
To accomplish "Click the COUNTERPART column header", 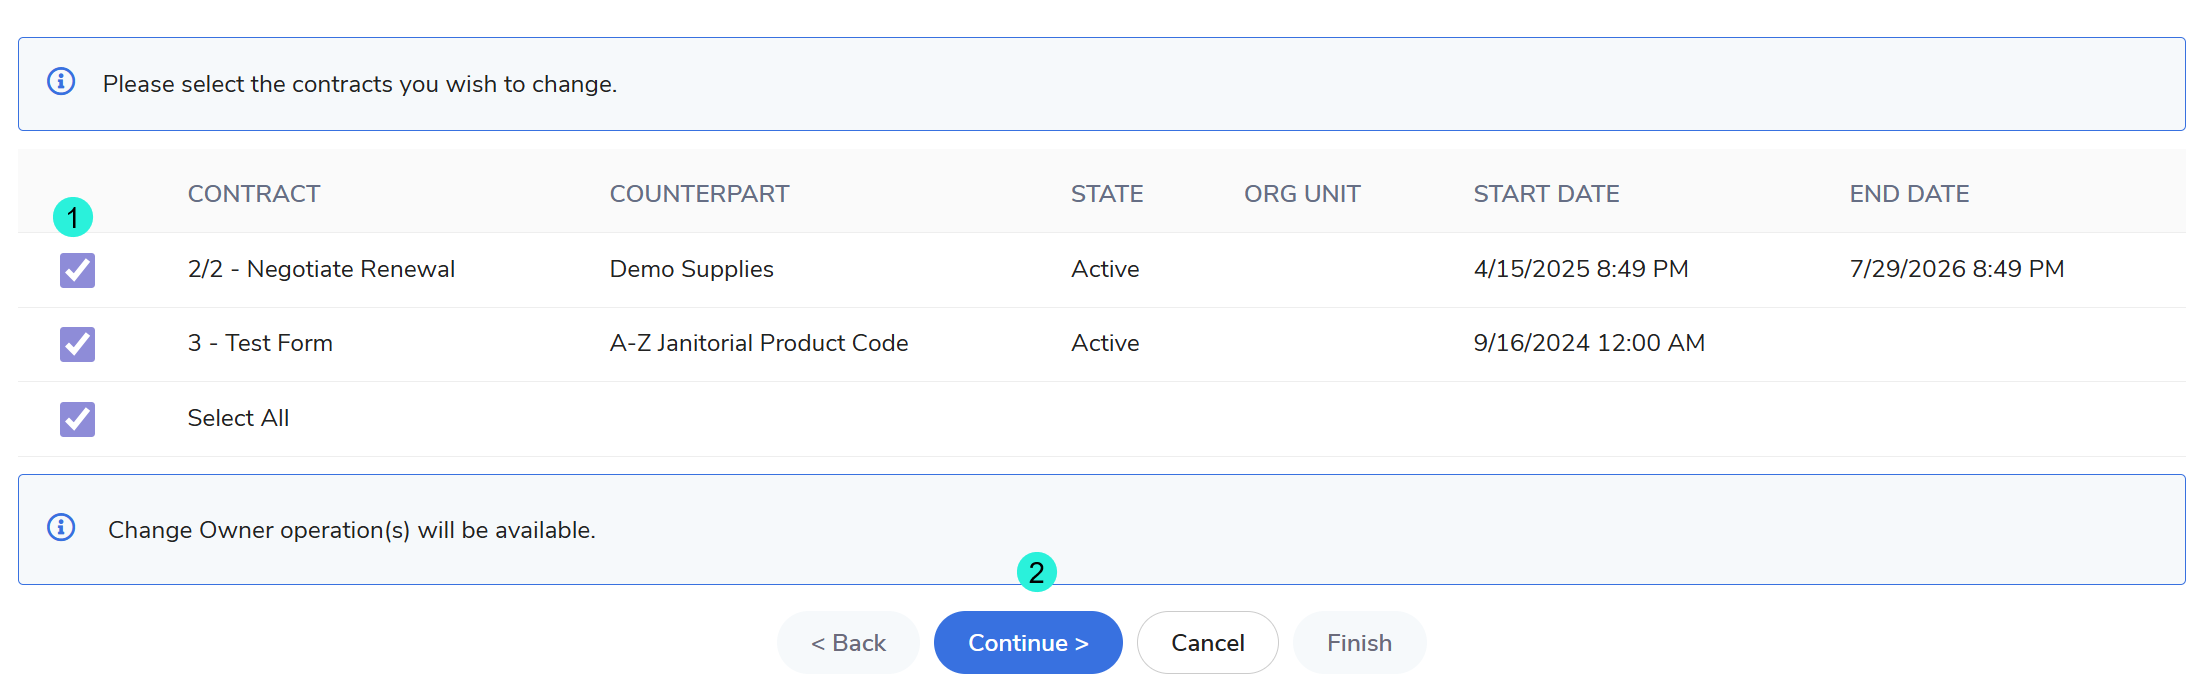I will click(699, 194).
